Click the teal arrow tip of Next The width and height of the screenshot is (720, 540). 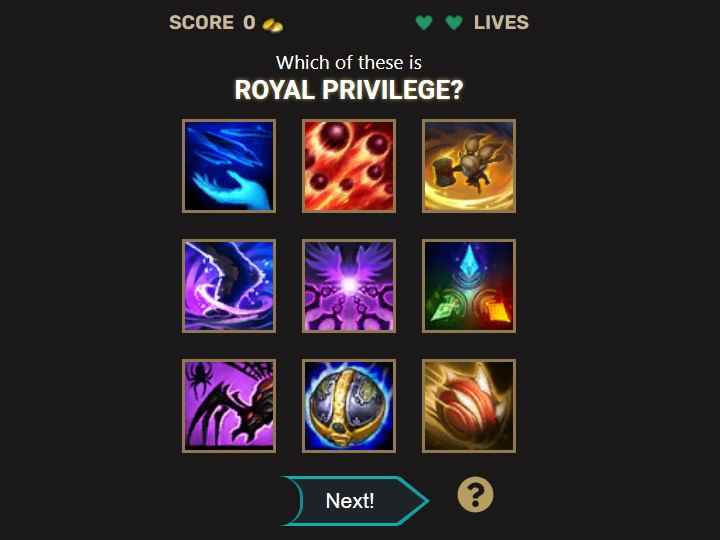click(416, 501)
